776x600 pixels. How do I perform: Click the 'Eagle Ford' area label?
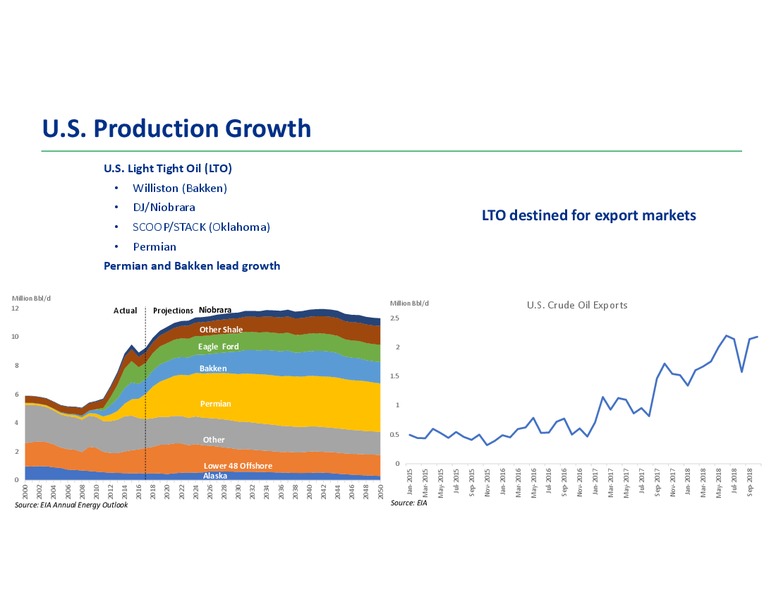(218, 347)
